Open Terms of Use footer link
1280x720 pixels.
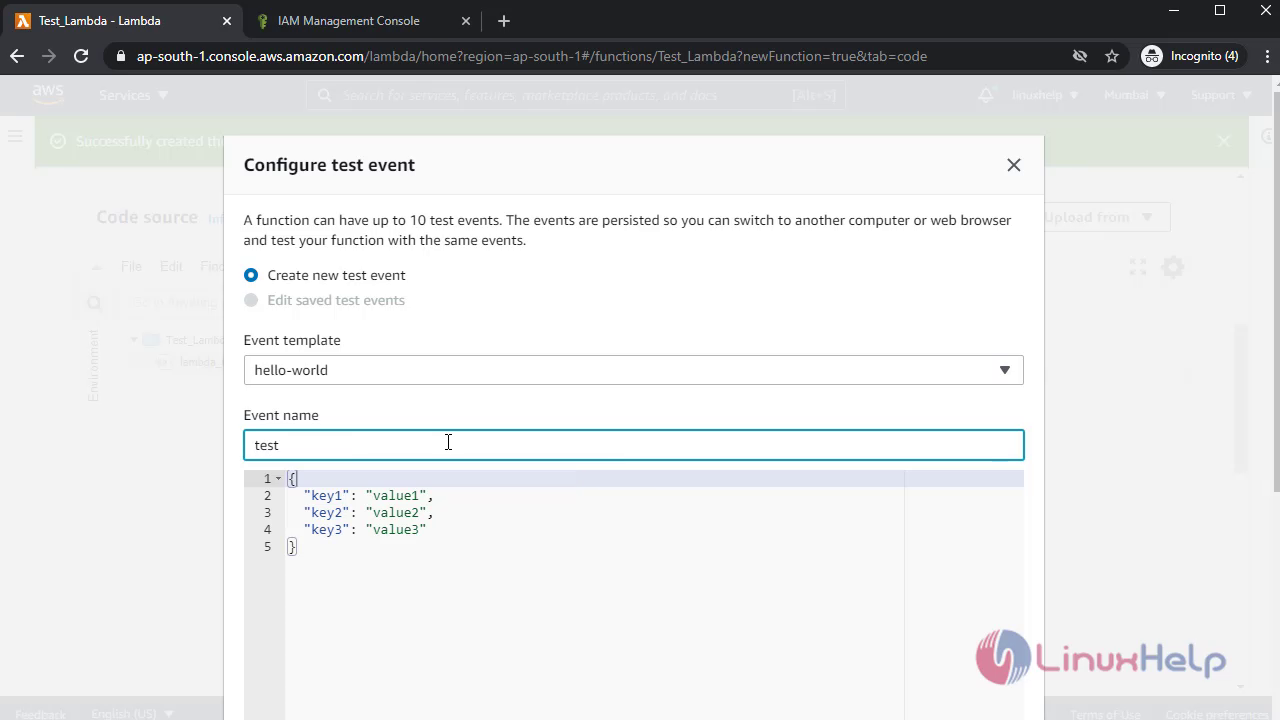pyautogui.click(x=1105, y=714)
